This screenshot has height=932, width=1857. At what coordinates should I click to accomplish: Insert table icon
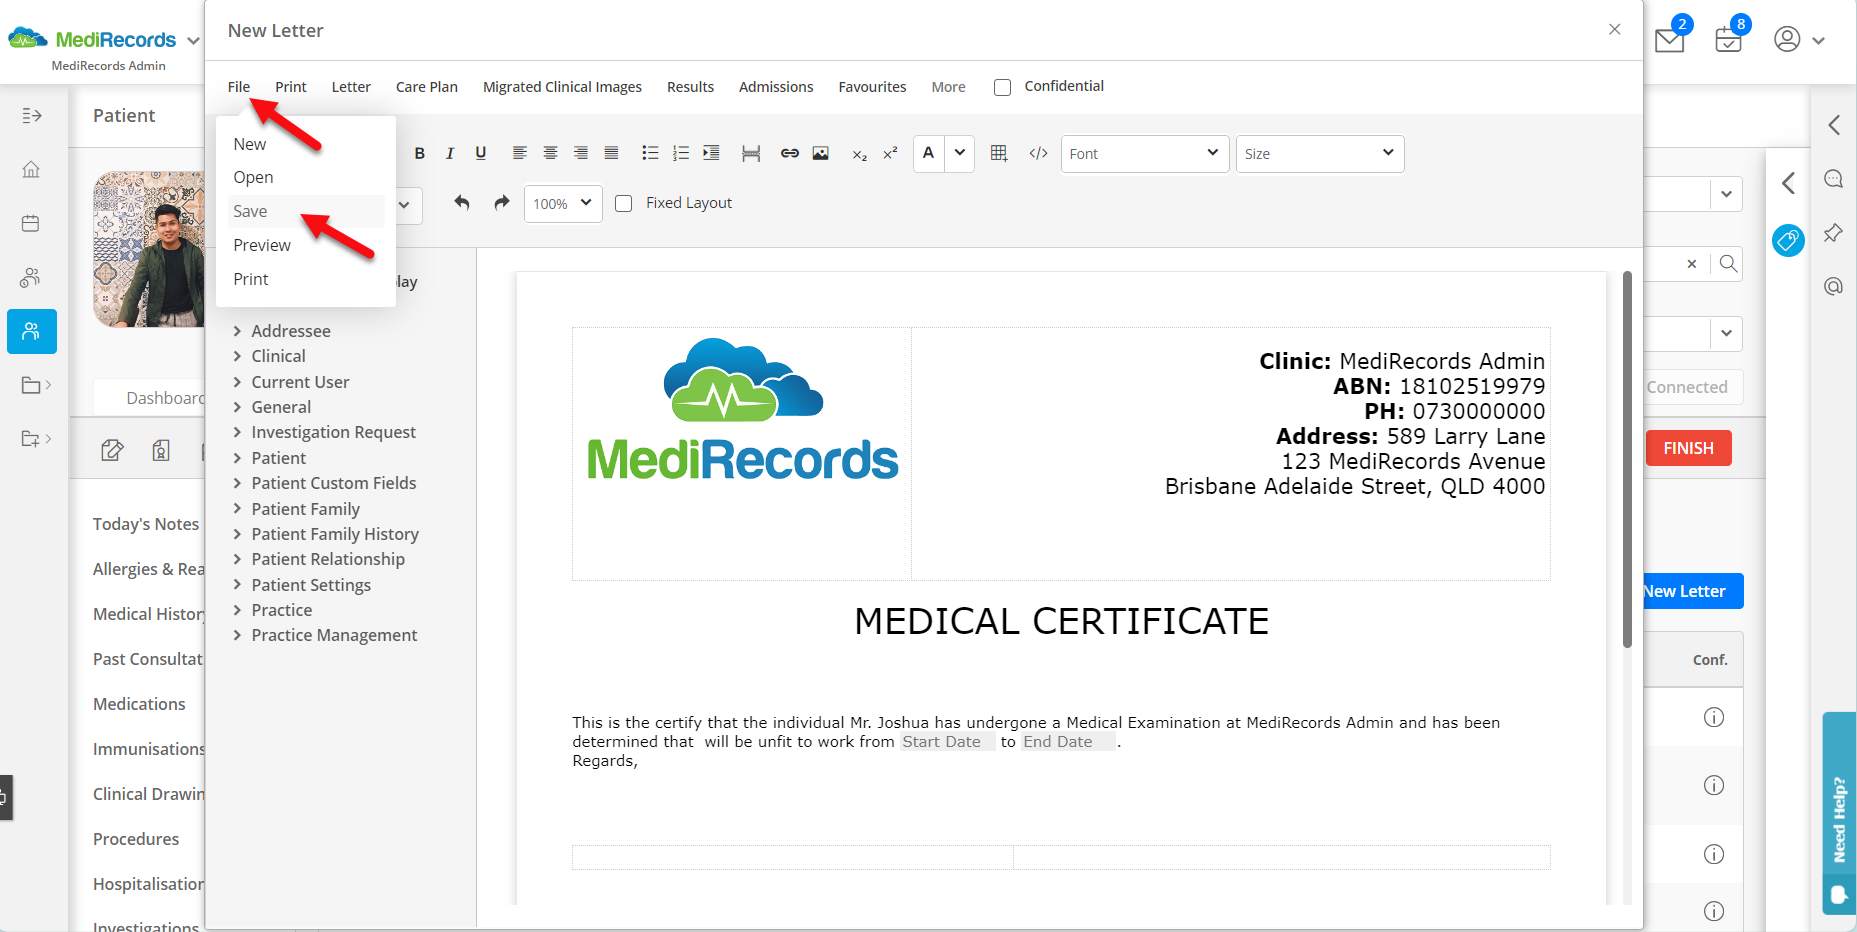click(x=999, y=153)
